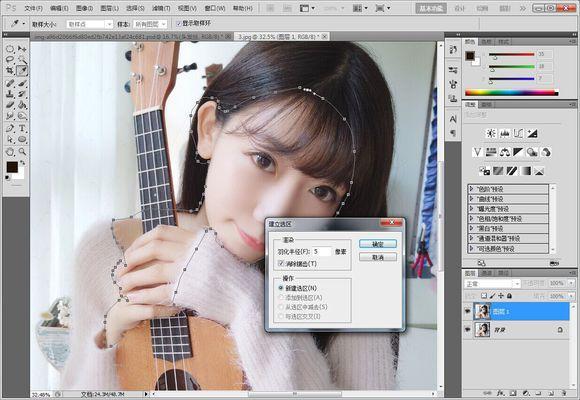Select the Move tool

point(22,48)
